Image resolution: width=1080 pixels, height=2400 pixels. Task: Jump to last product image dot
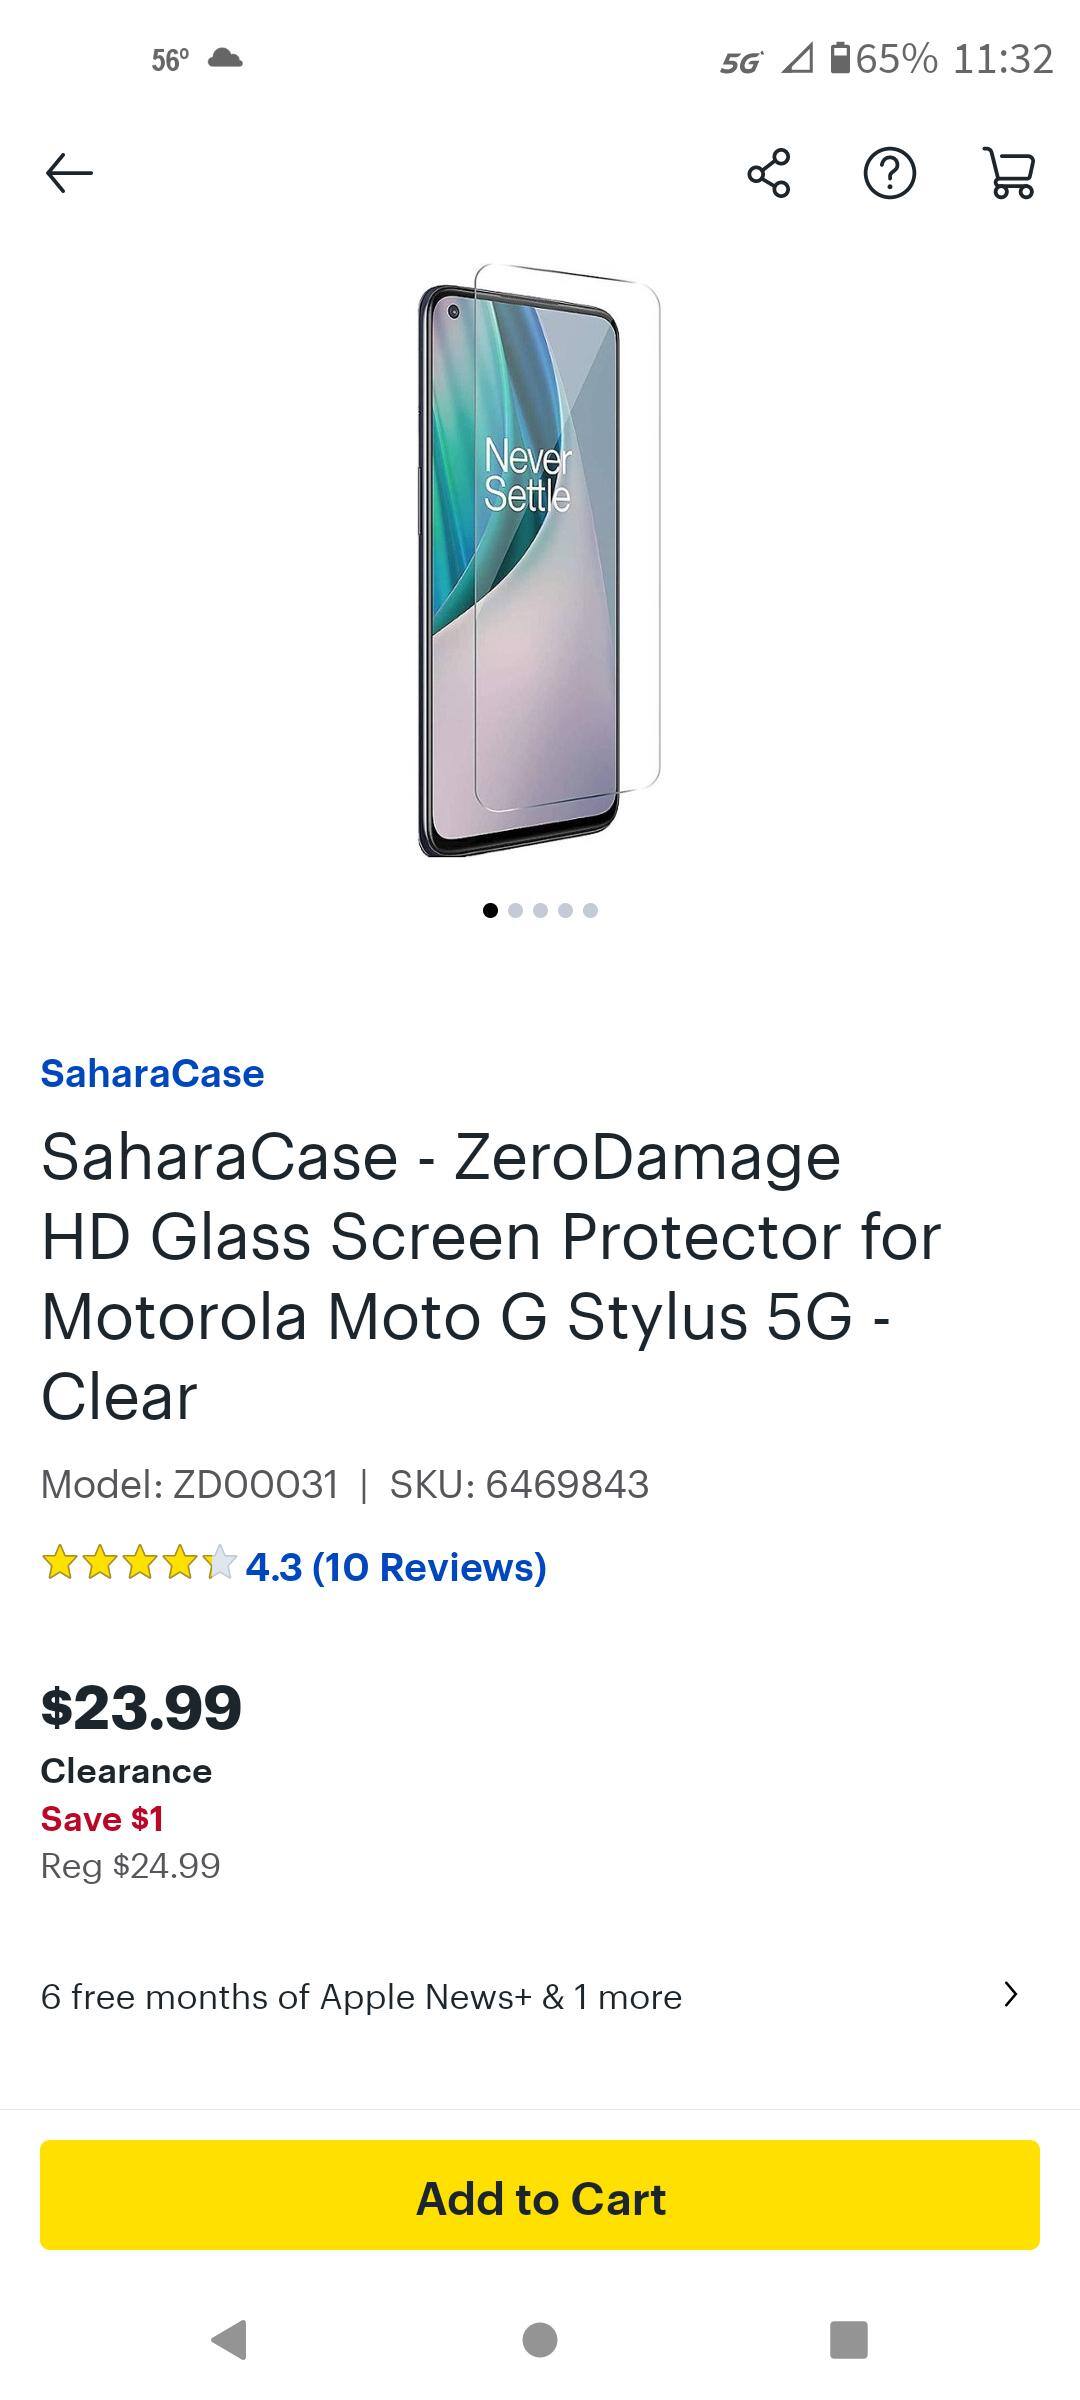(590, 910)
